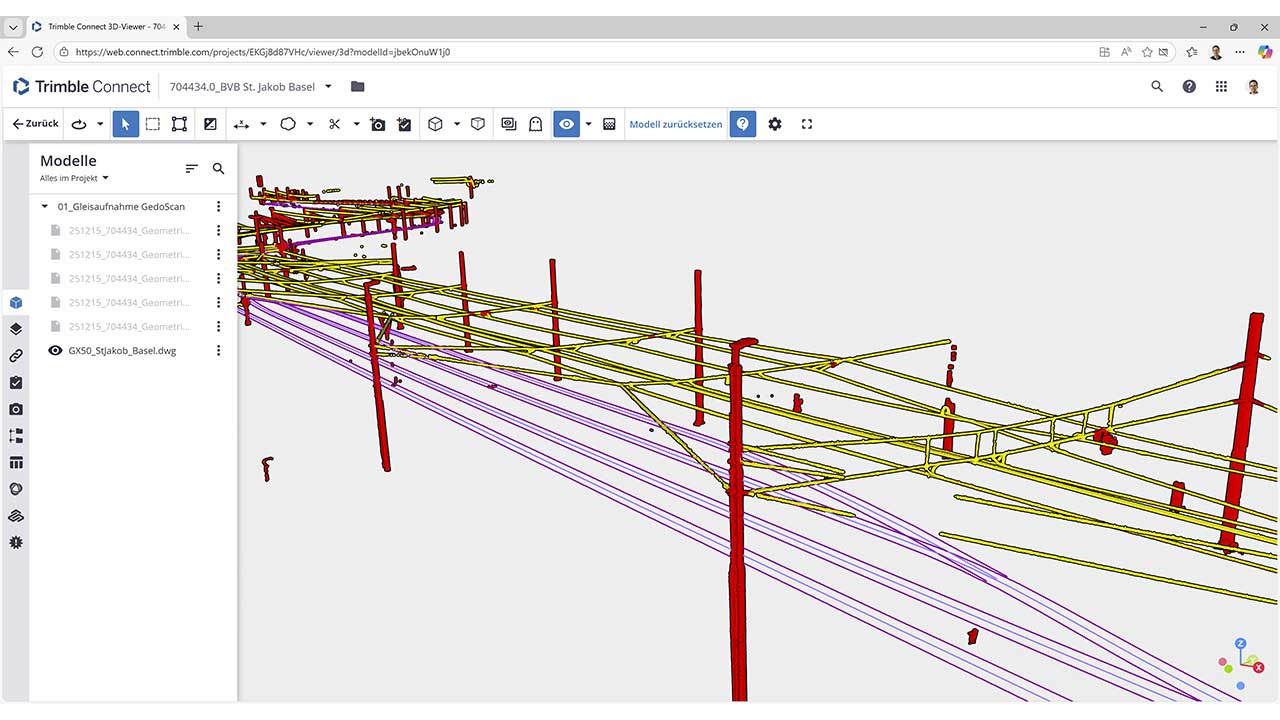The width and height of the screenshot is (1280, 720).
Task: Toggle the blue eye visibility button in toolbar
Action: tap(567, 124)
